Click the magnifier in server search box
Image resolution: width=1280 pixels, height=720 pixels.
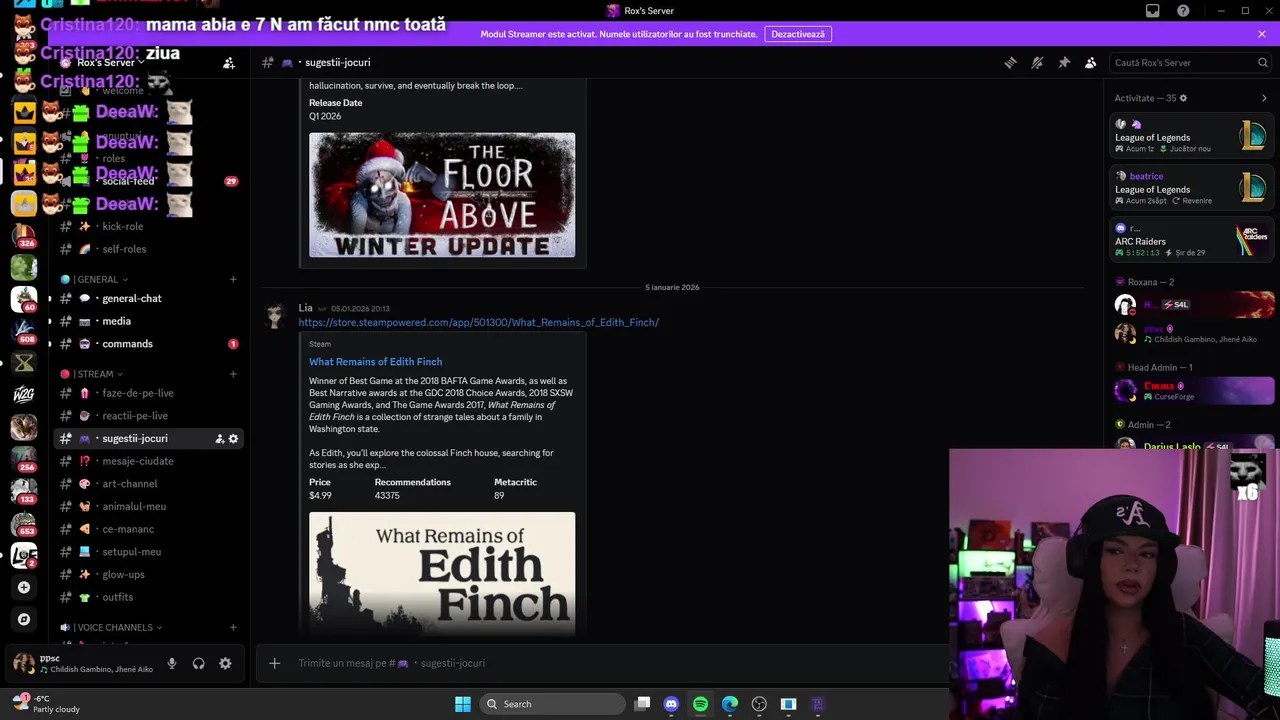click(x=1262, y=62)
